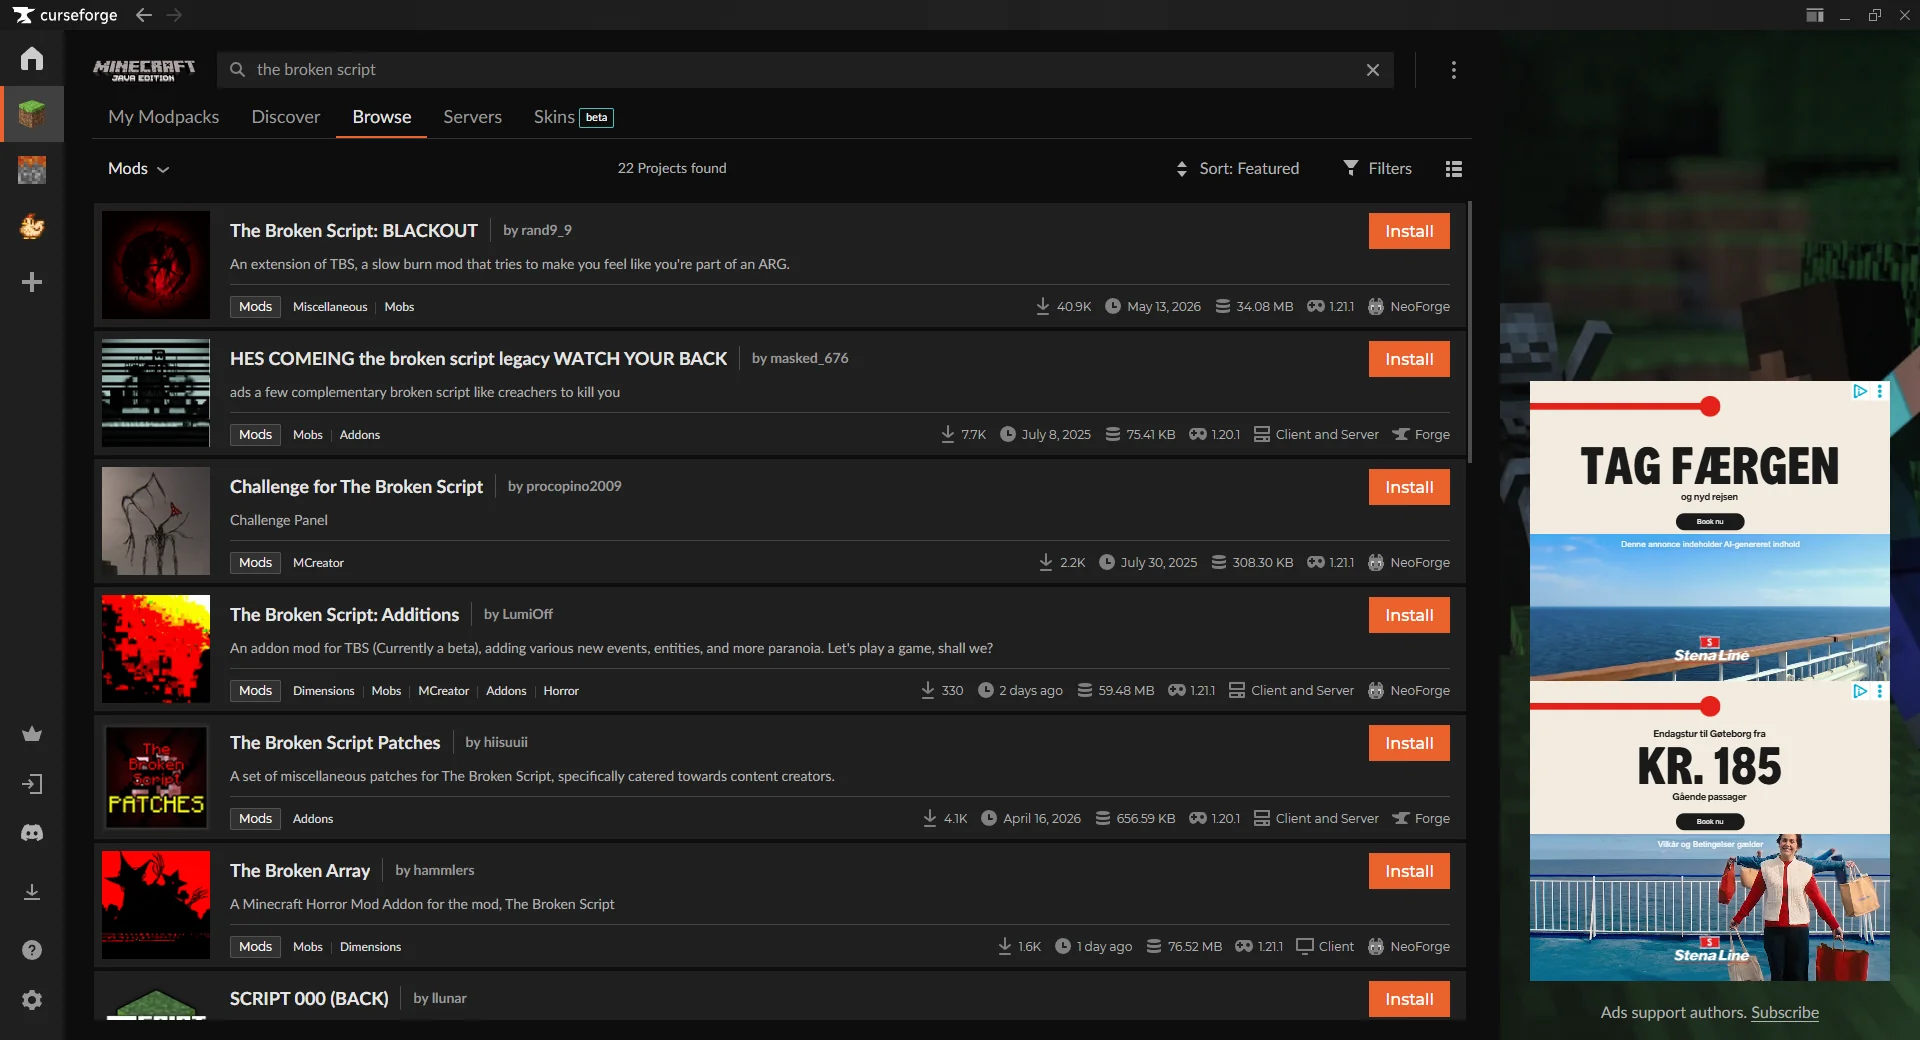Viewport: 1920px width, 1040px height.
Task: Click the AdChoices icon on the KR. 185 ad
Action: [1860, 691]
